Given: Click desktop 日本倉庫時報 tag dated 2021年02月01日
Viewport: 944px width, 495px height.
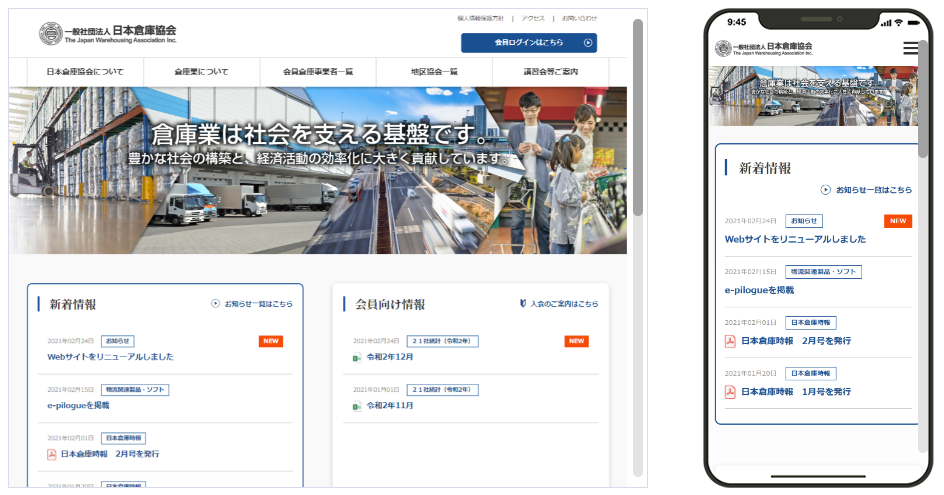Looking at the screenshot, I should [x=123, y=438].
